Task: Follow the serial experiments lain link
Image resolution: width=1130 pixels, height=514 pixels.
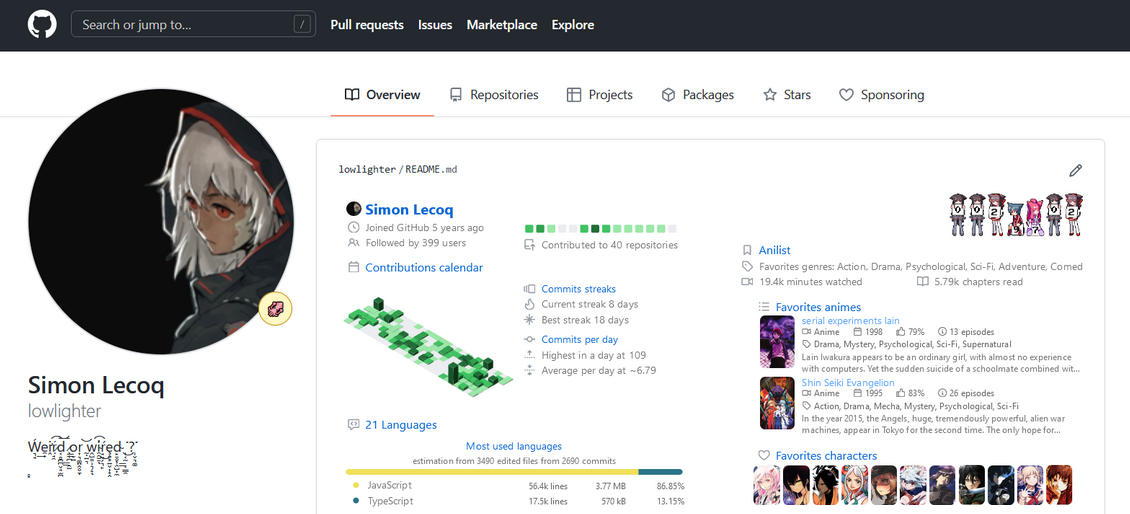Action: point(850,321)
